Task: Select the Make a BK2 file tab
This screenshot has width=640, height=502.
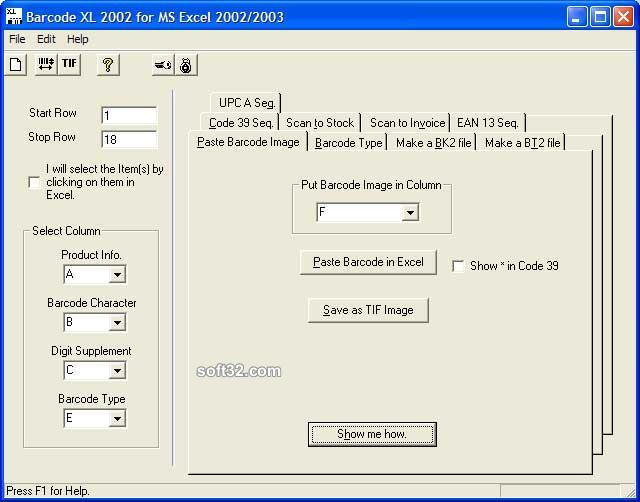Action: pos(433,143)
